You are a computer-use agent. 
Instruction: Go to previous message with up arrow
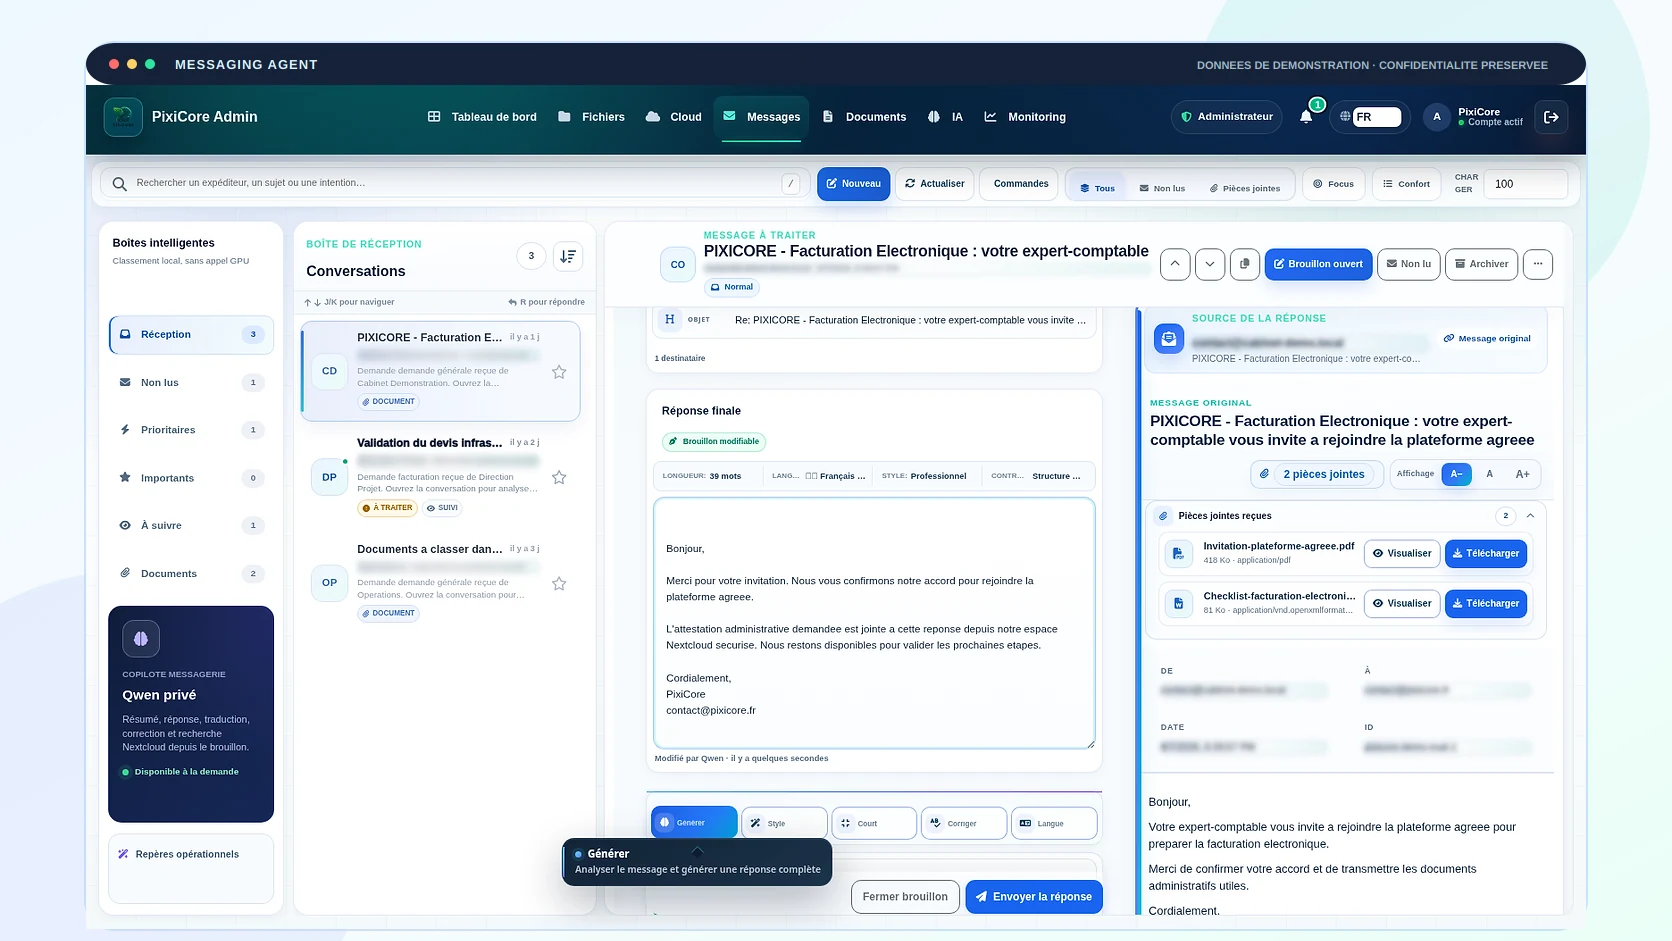1175,264
